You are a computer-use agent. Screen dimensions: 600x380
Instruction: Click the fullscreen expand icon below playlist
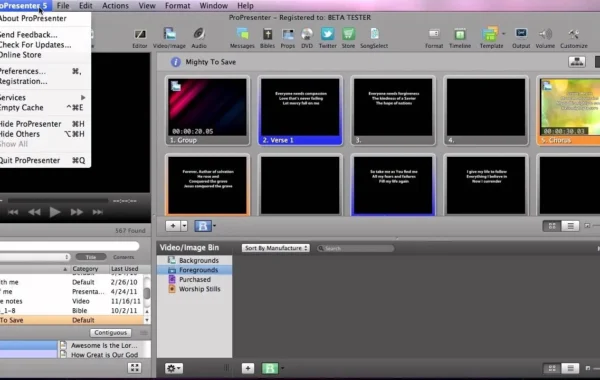[x=135, y=368]
